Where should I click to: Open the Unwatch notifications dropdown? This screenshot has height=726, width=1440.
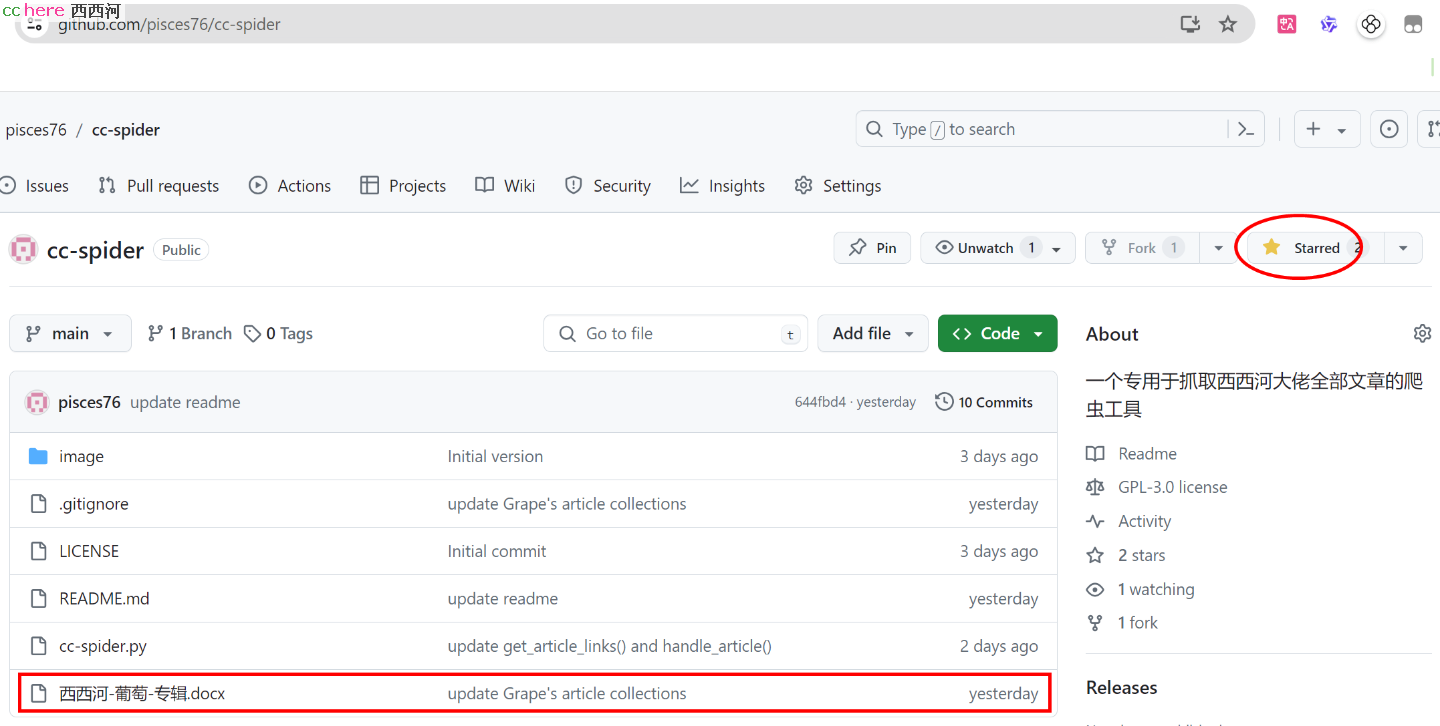[x=998, y=248]
